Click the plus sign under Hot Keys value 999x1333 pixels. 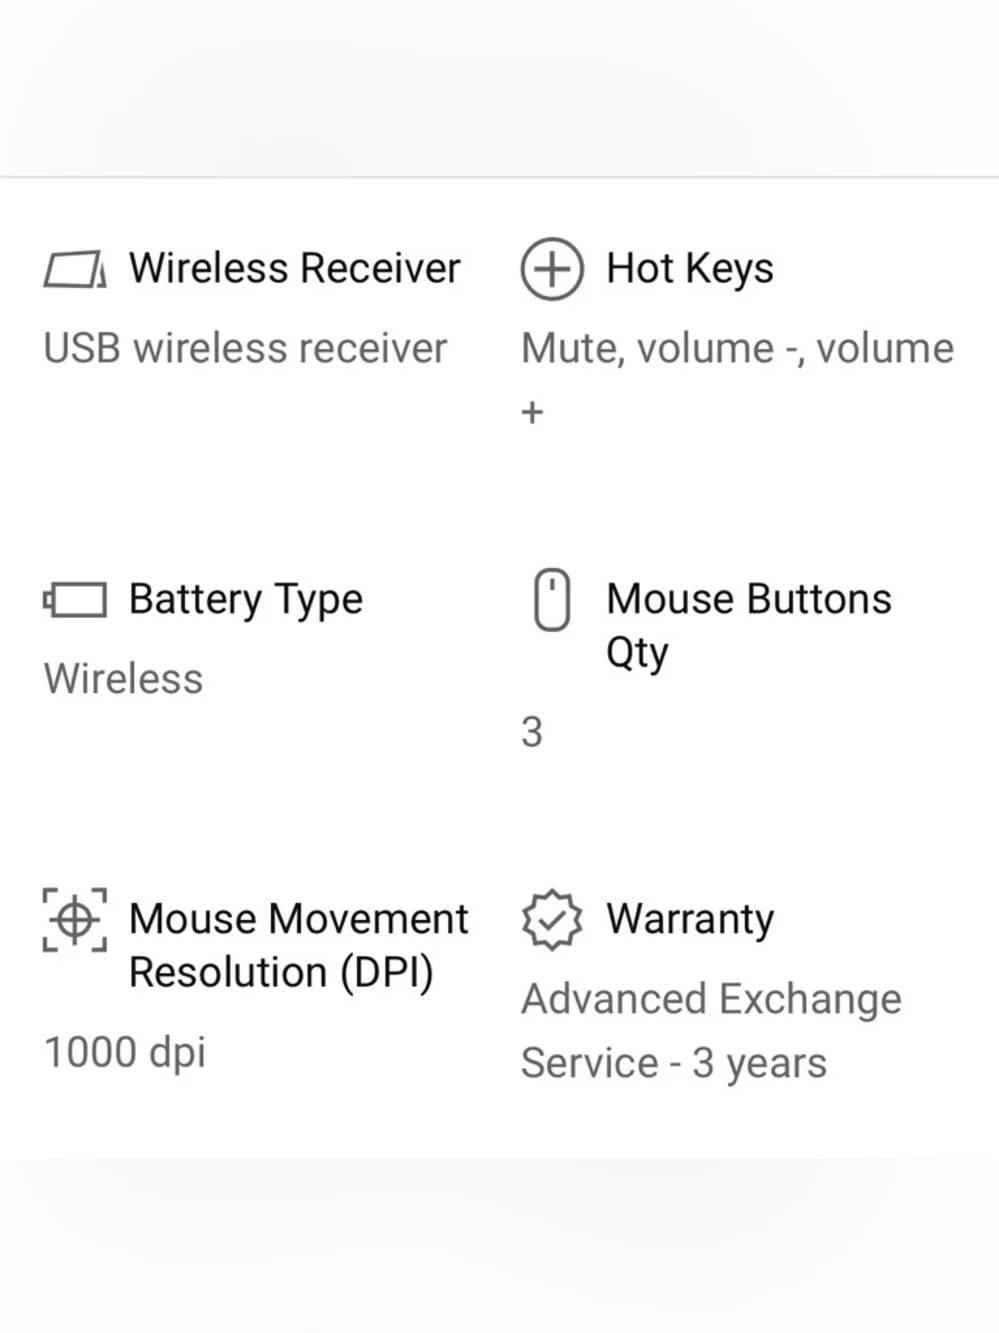pyautogui.click(x=532, y=412)
